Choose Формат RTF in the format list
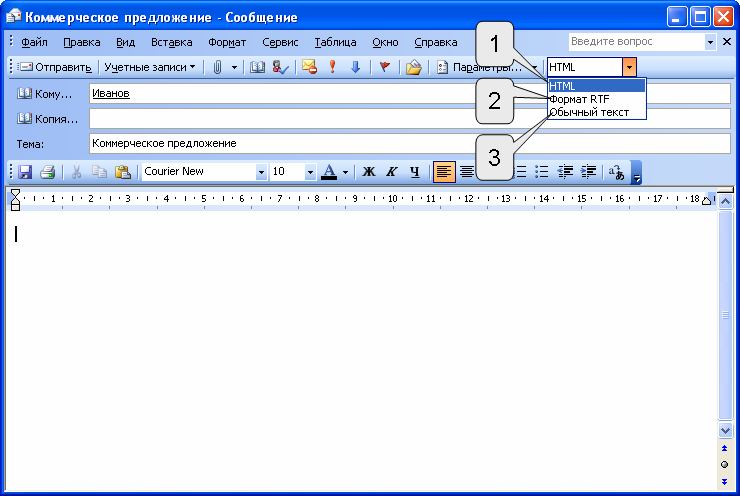The image size is (740, 496). [597, 99]
